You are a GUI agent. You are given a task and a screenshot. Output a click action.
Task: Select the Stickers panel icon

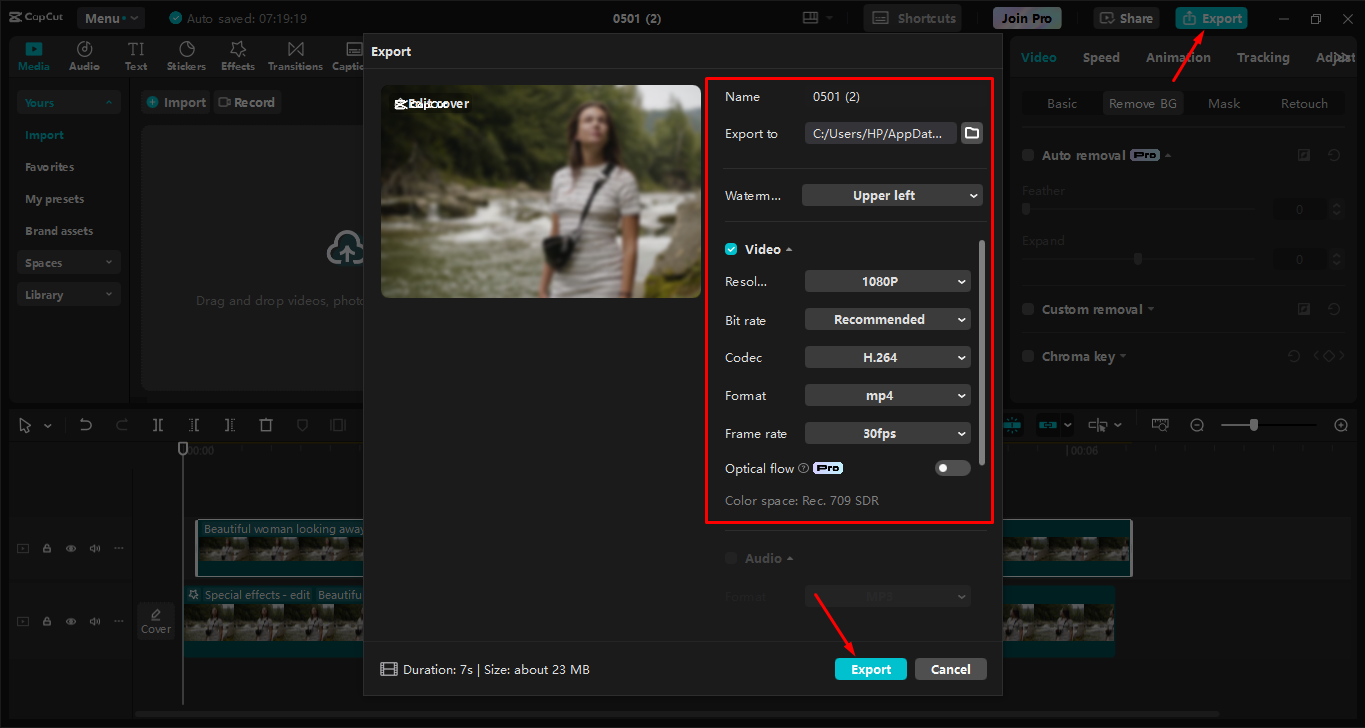pos(186,55)
